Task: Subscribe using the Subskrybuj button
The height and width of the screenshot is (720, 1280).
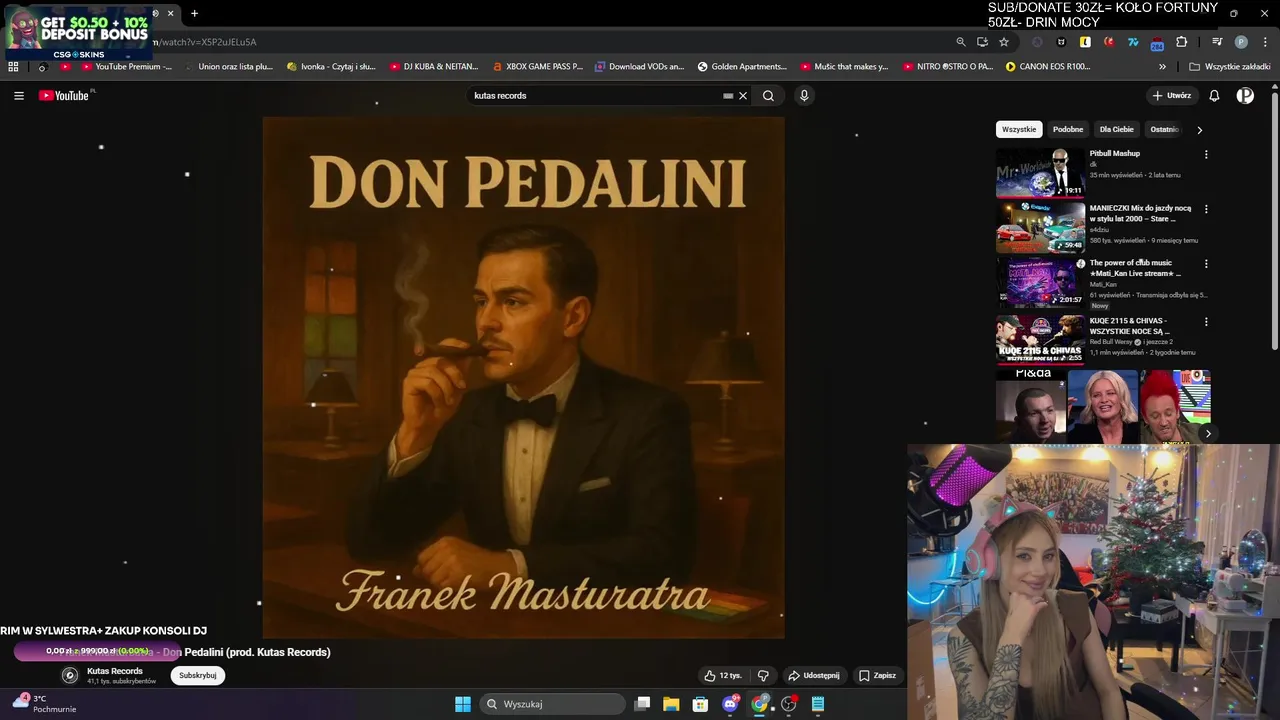Action: point(198,676)
